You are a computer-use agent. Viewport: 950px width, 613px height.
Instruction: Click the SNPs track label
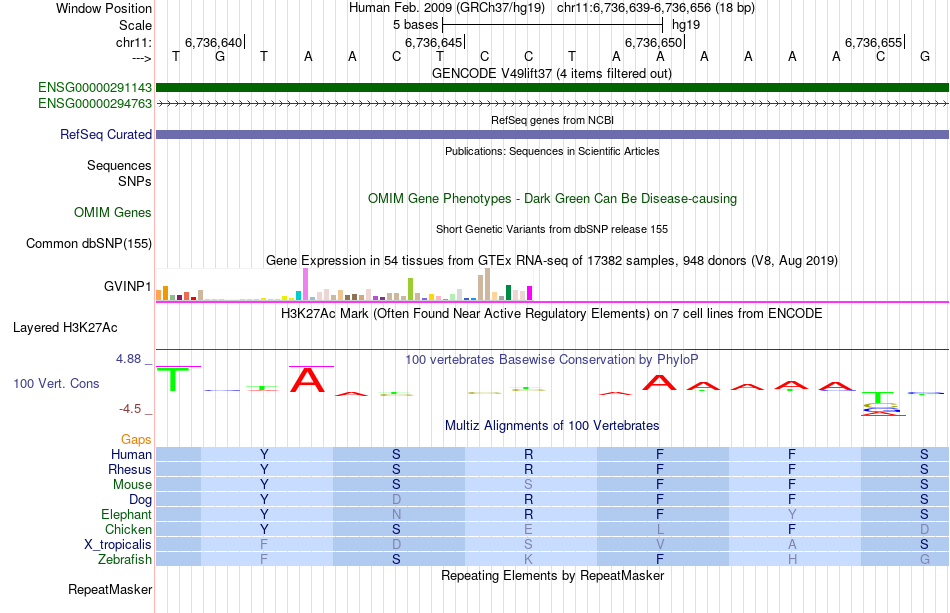[135, 181]
